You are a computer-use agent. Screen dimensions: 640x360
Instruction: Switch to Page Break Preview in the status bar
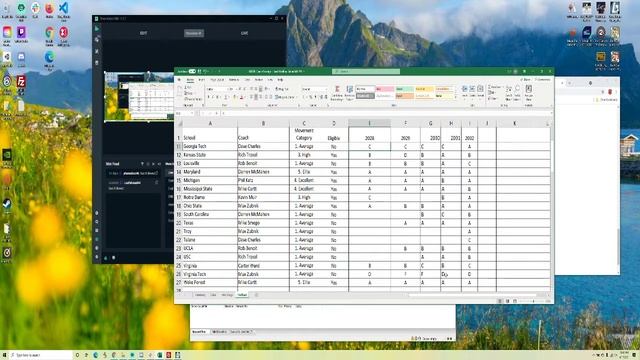(515, 301)
